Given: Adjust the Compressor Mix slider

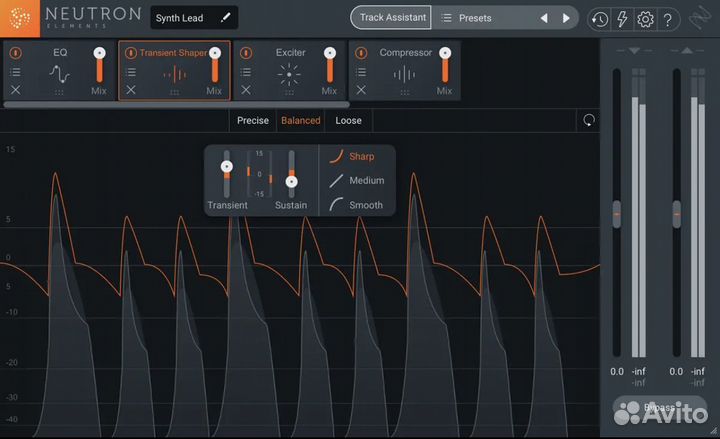Looking at the screenshot, I should tap(445, 65).
